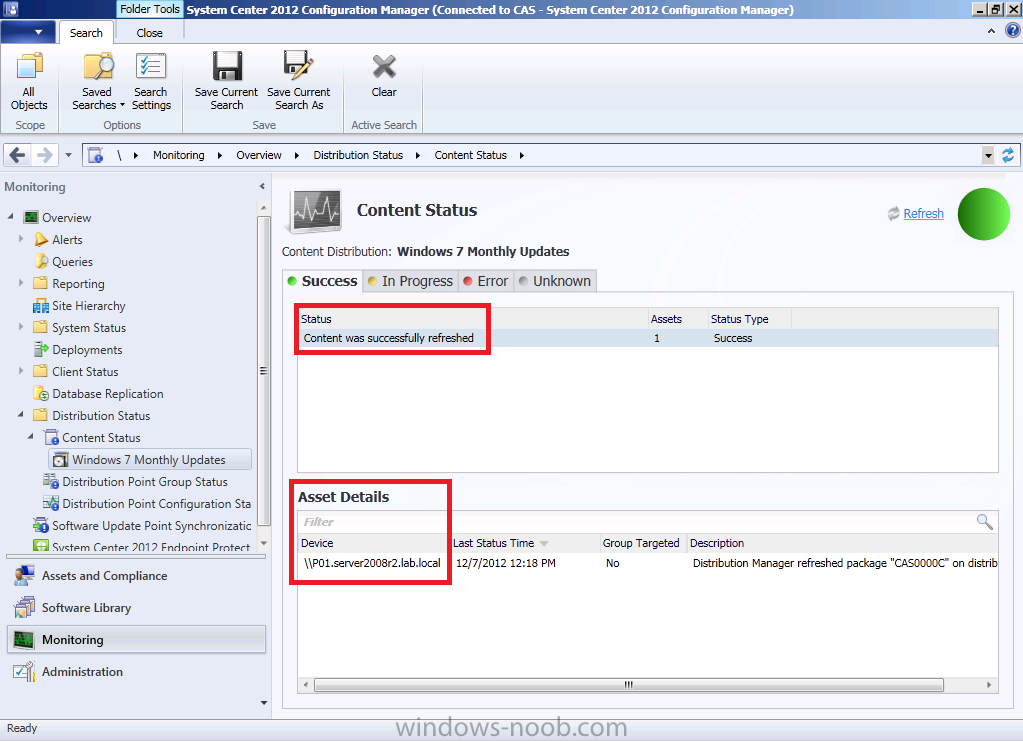Viewport: 1023px width, 742px height.
Task: Click Save Current Search icon
Action: click(226, 81)
